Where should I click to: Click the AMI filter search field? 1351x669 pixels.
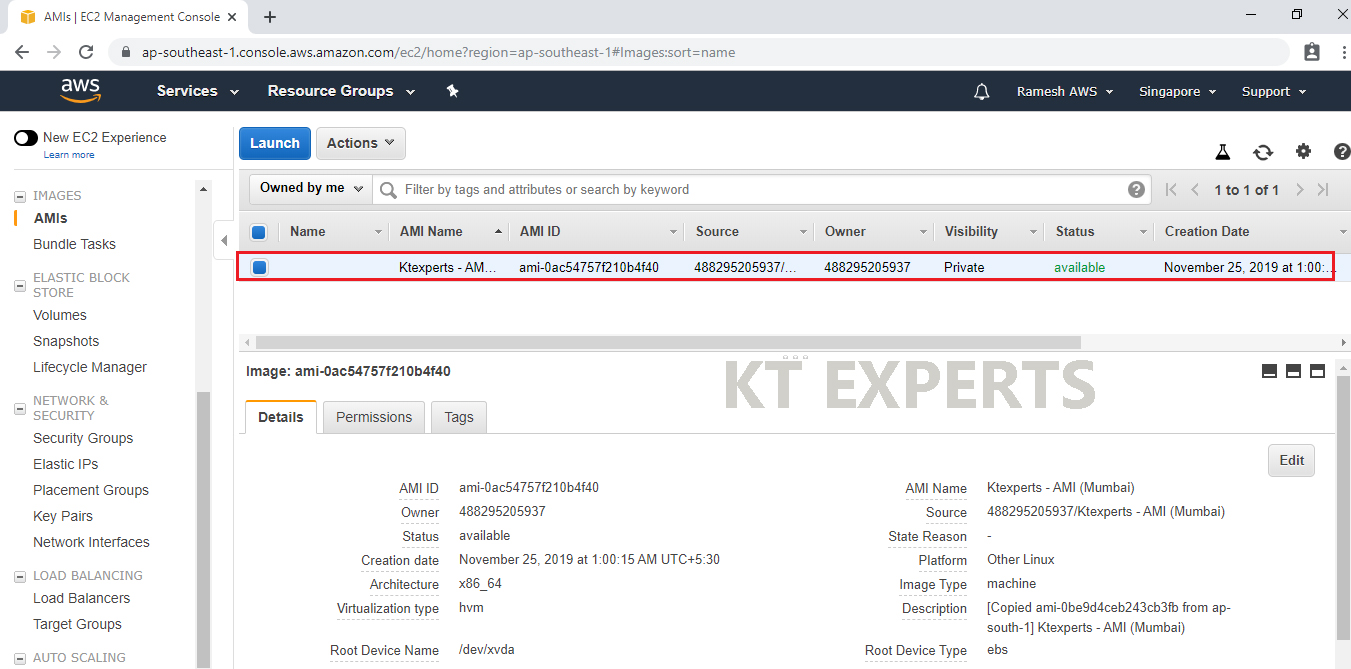coord(763,189)
